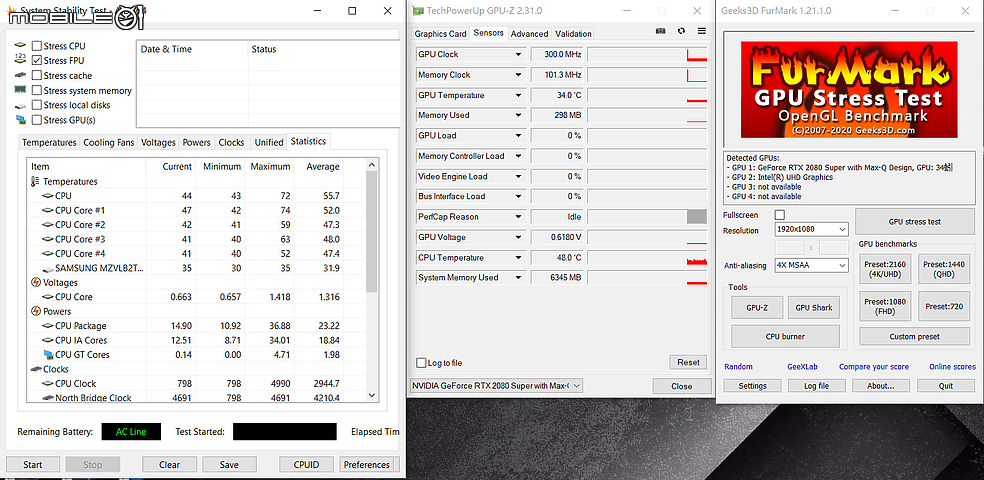The height and width of the screenshot is (480, 984).
Task: Open the Memory Clock sensor dropdown
Action: coord(518,75)
